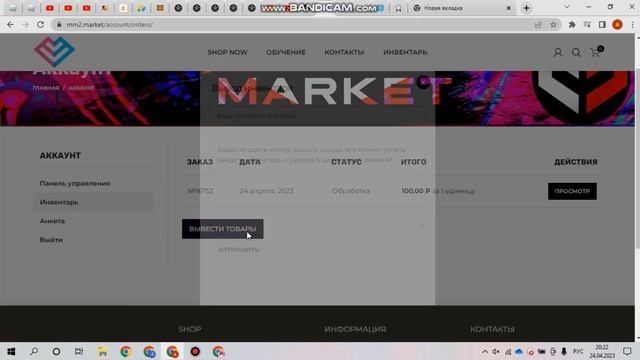Click the order number textarea in popup

click(317, 183)
